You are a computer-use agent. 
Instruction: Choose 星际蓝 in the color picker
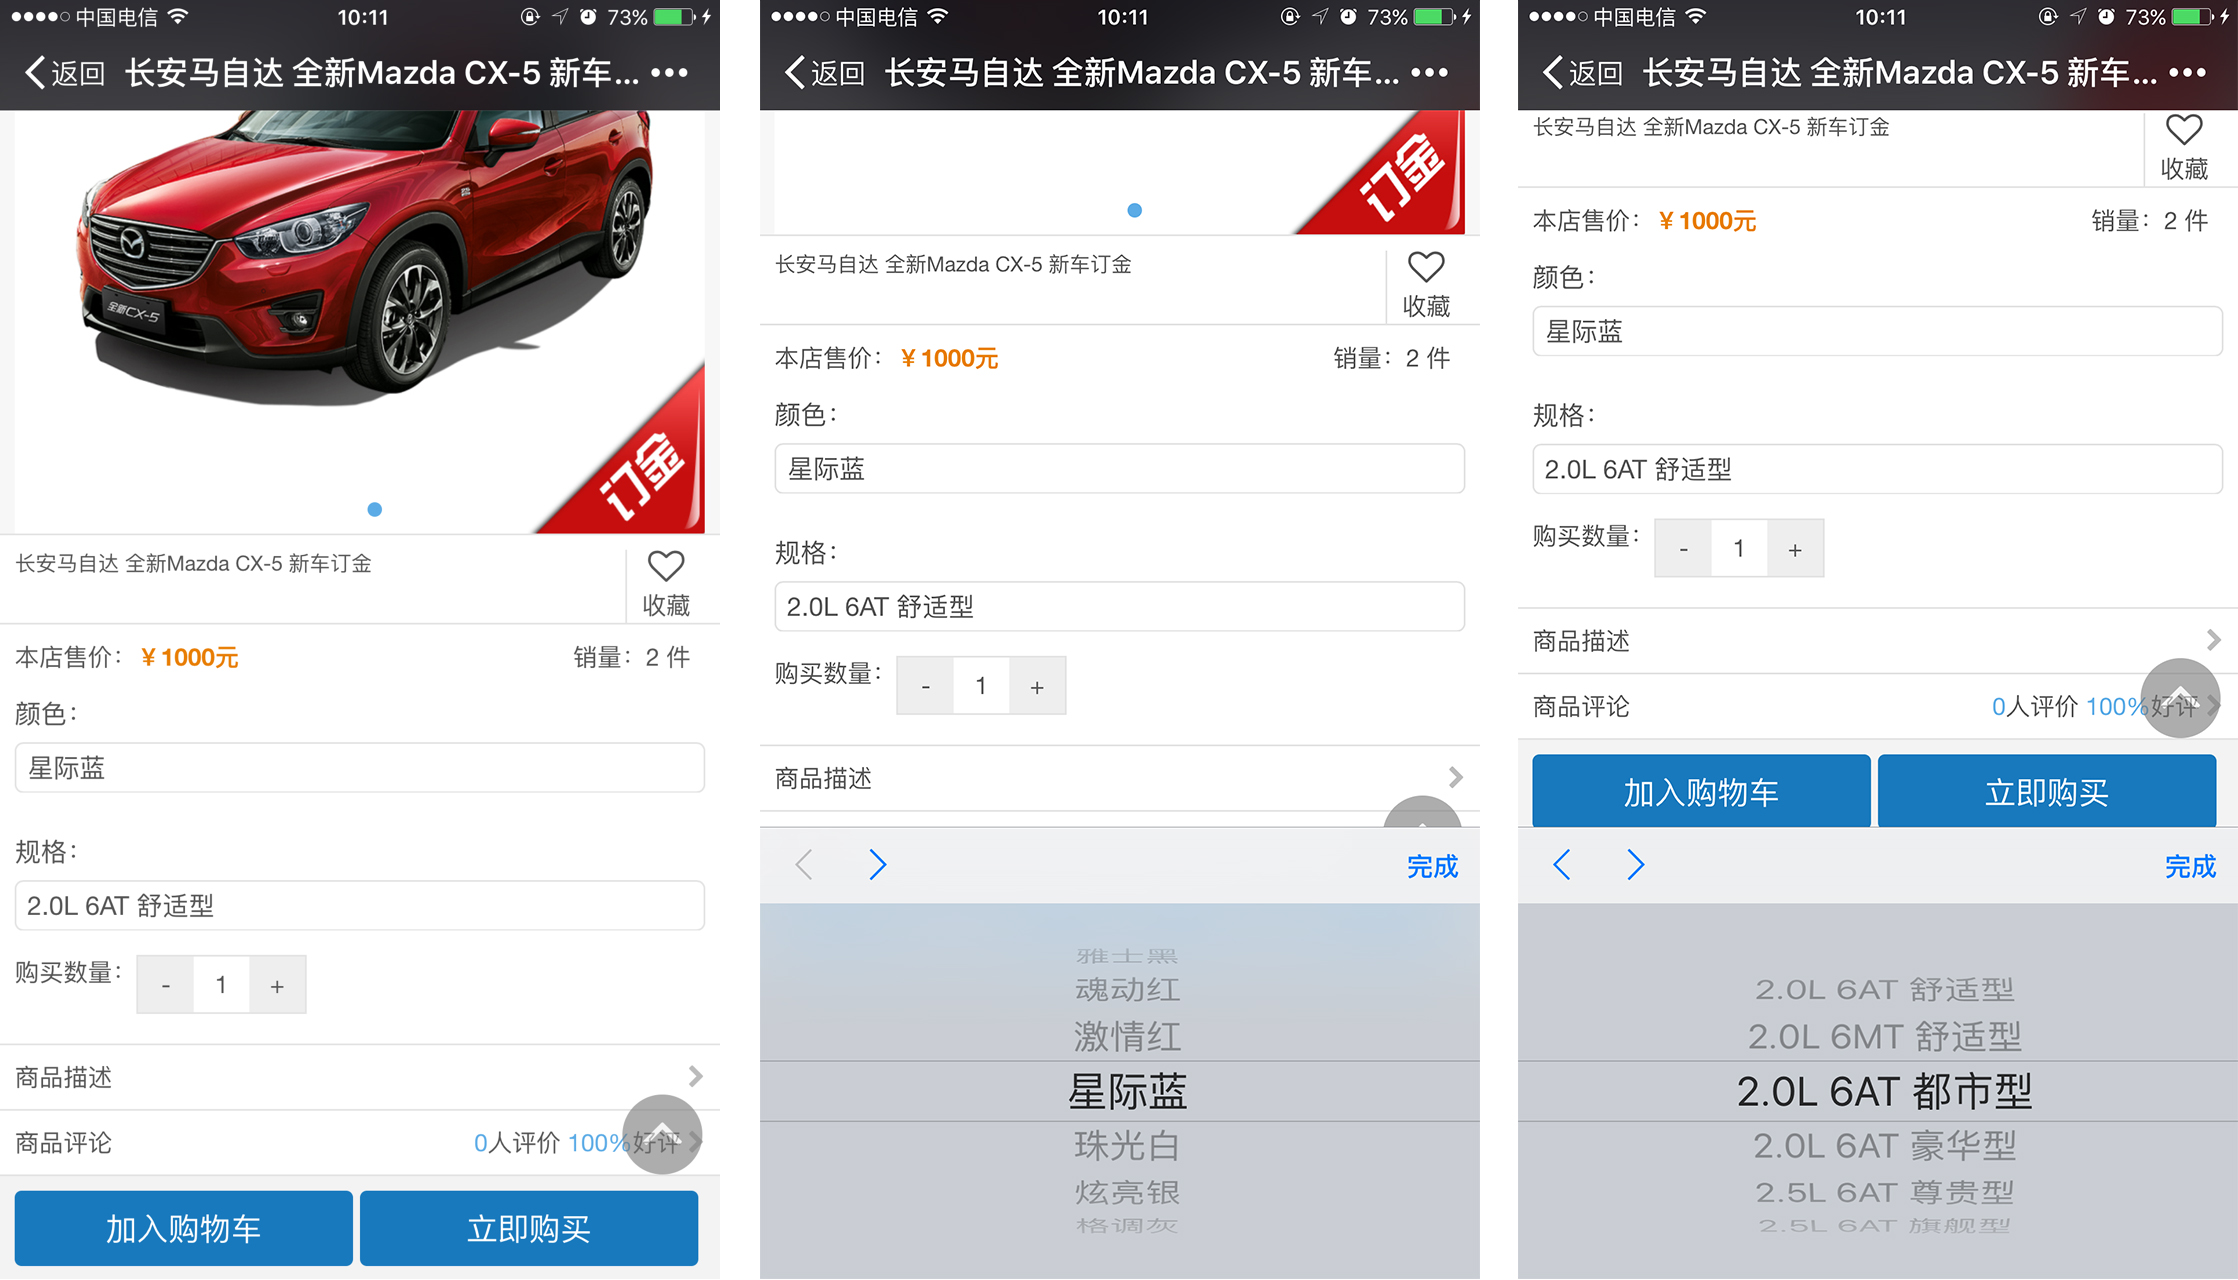pos(1128,1091)
